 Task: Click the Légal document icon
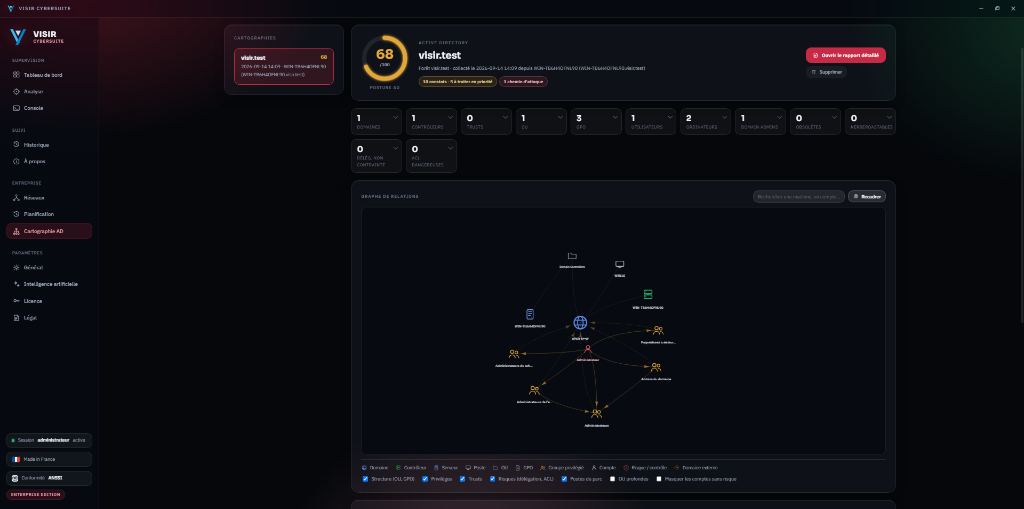click(x=16, y=318)
